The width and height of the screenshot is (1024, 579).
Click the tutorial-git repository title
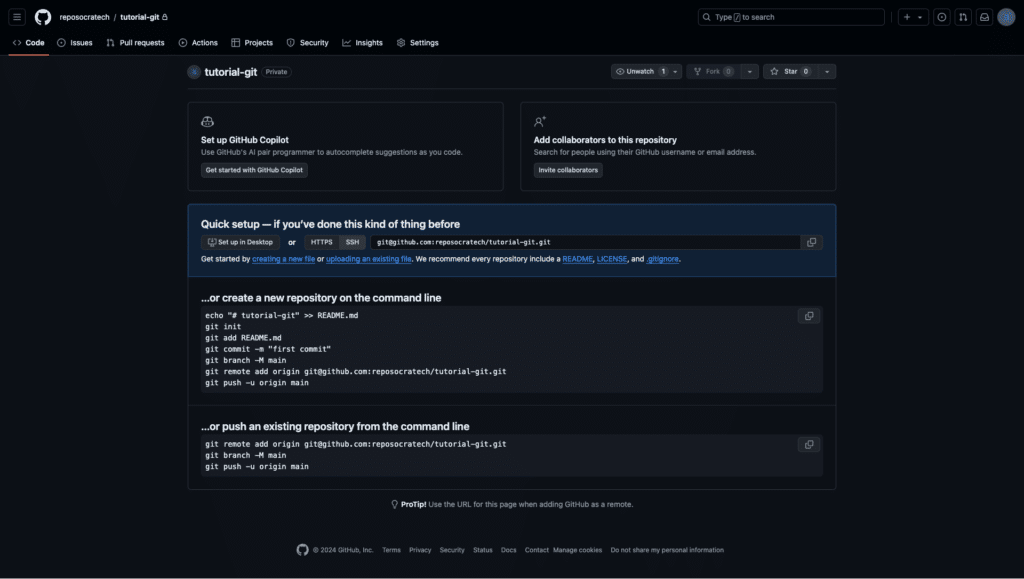231,72
